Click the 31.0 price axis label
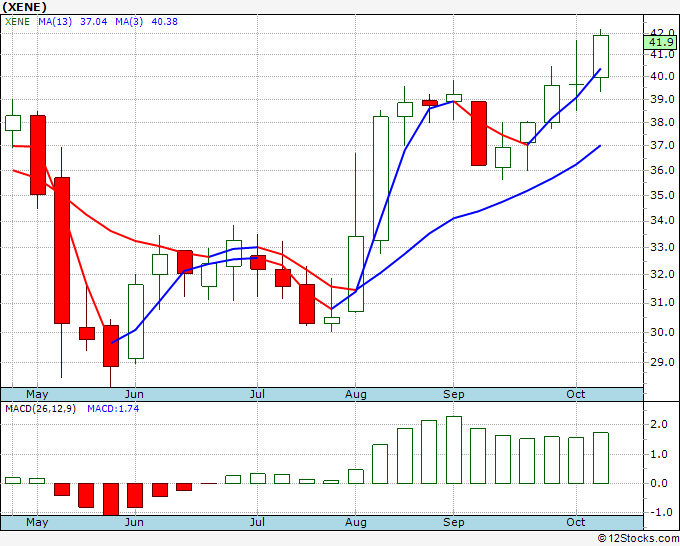The image size is (680, 546). pos(663,302)
